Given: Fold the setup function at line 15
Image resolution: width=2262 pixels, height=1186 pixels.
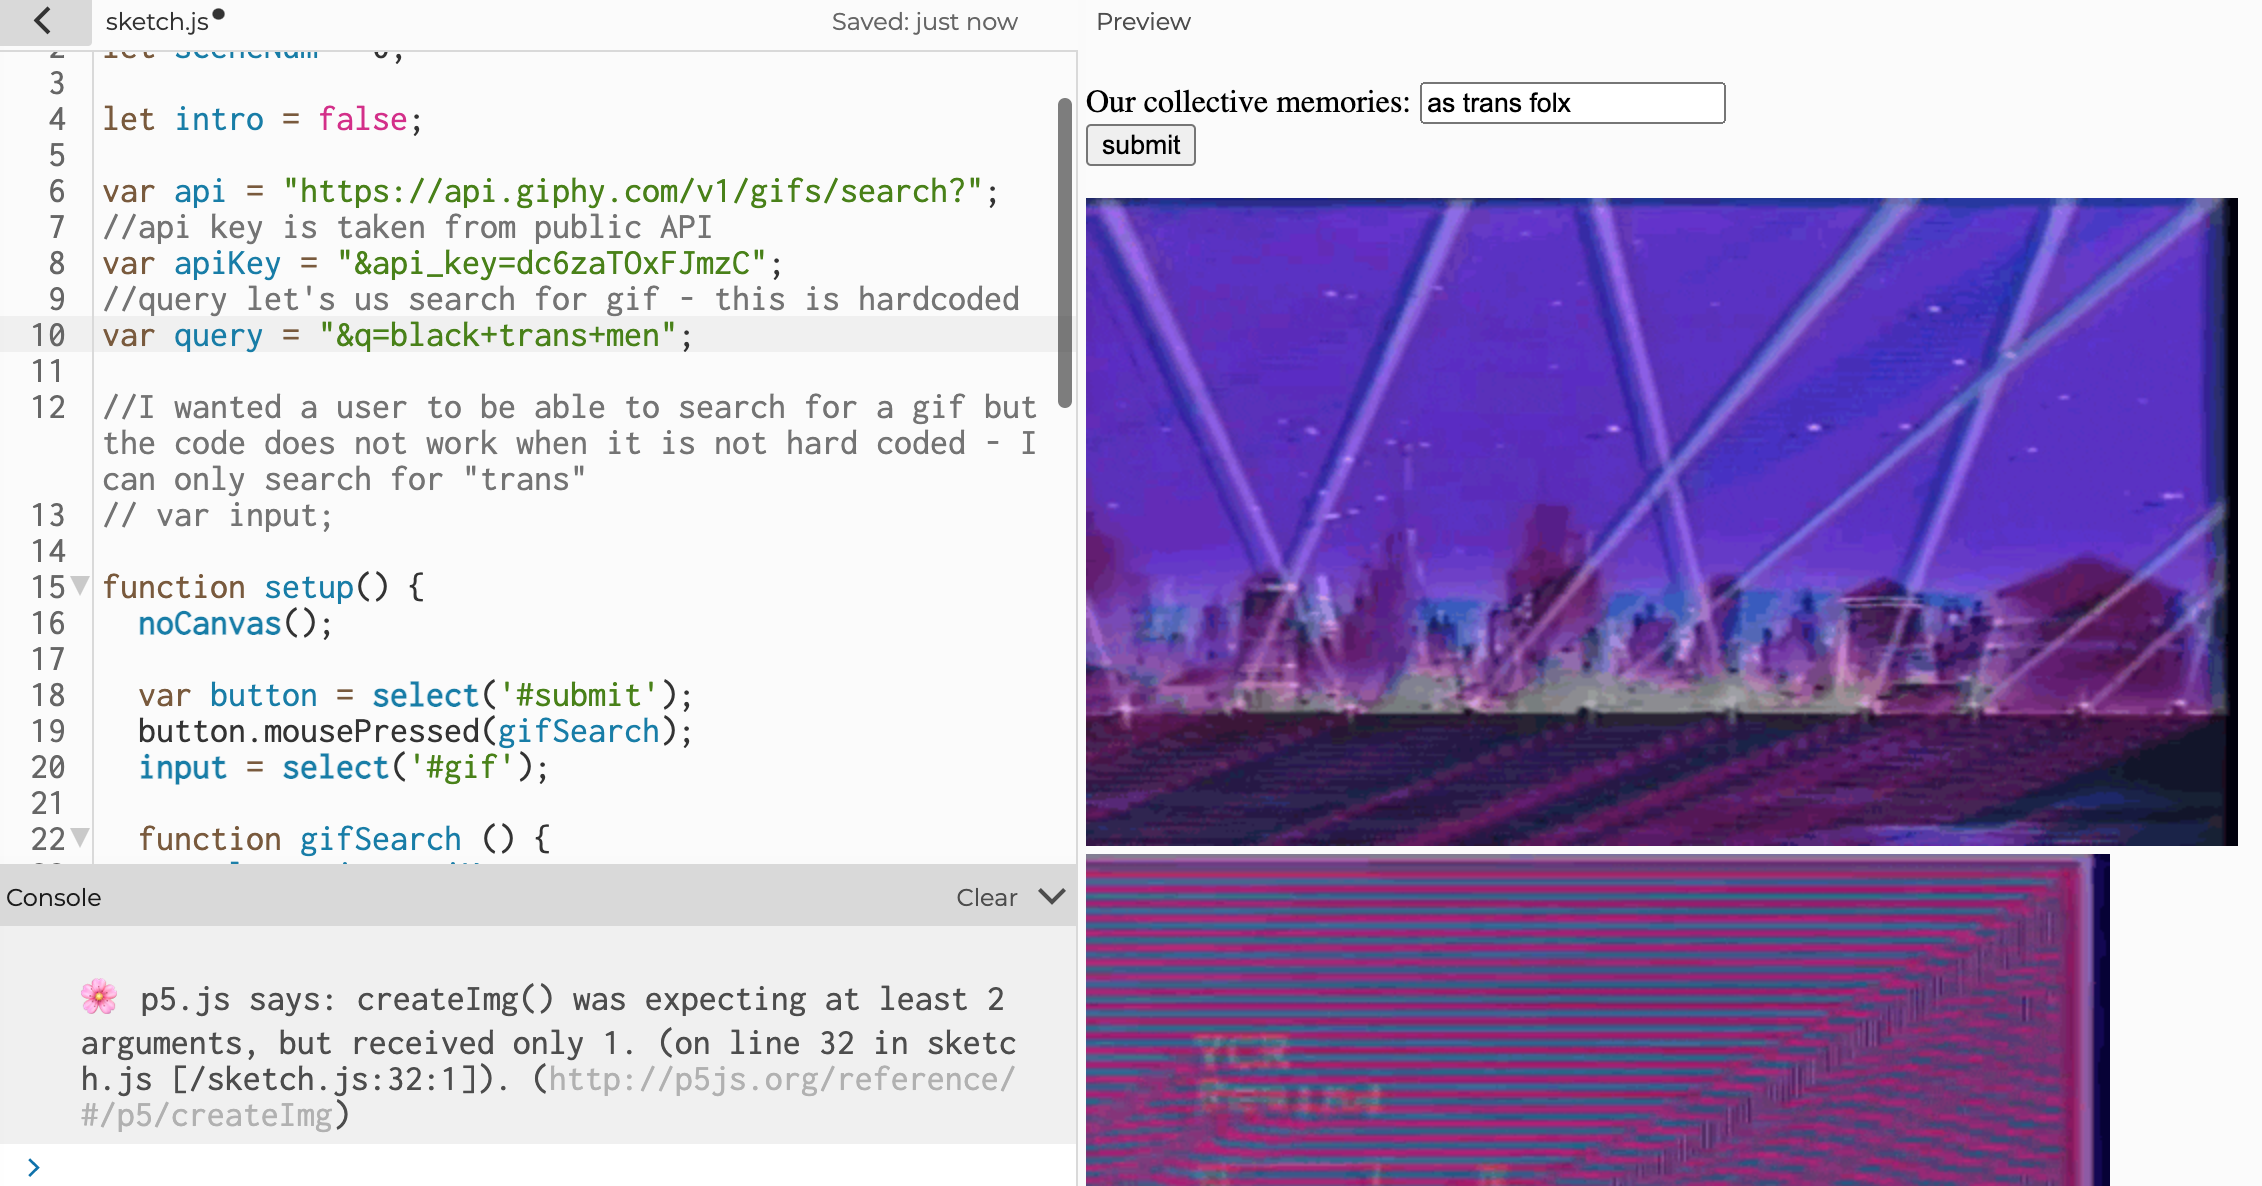Looking at the screenshot, I should click(81, 586).
